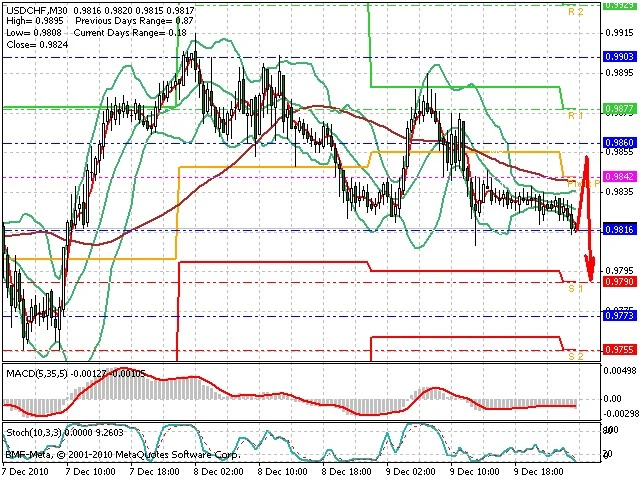The width and height of the screenshot is (640, 480).
Task: Select the 0.9816 current price label
Action: (620, 230)
